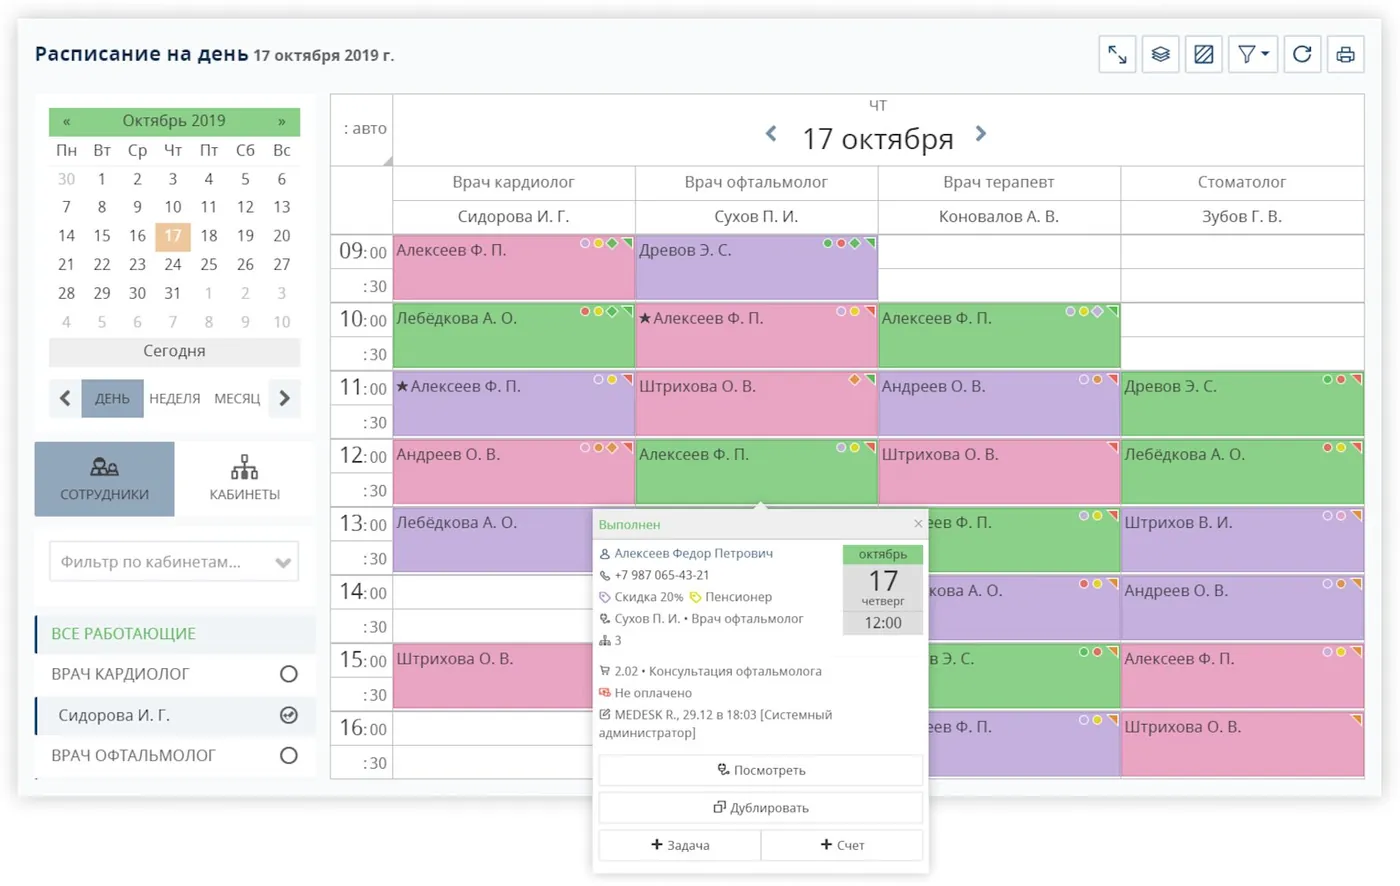Click the hatched square toolbar icon
The image size is (1400, 886).
1204,55
